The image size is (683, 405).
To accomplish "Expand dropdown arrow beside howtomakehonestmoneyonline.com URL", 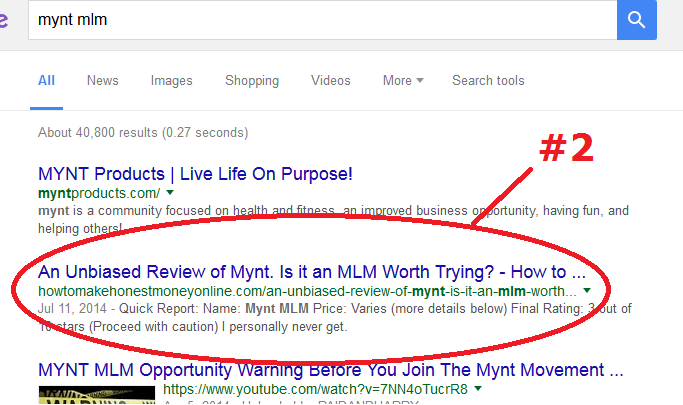I will [x=587, y=290].
